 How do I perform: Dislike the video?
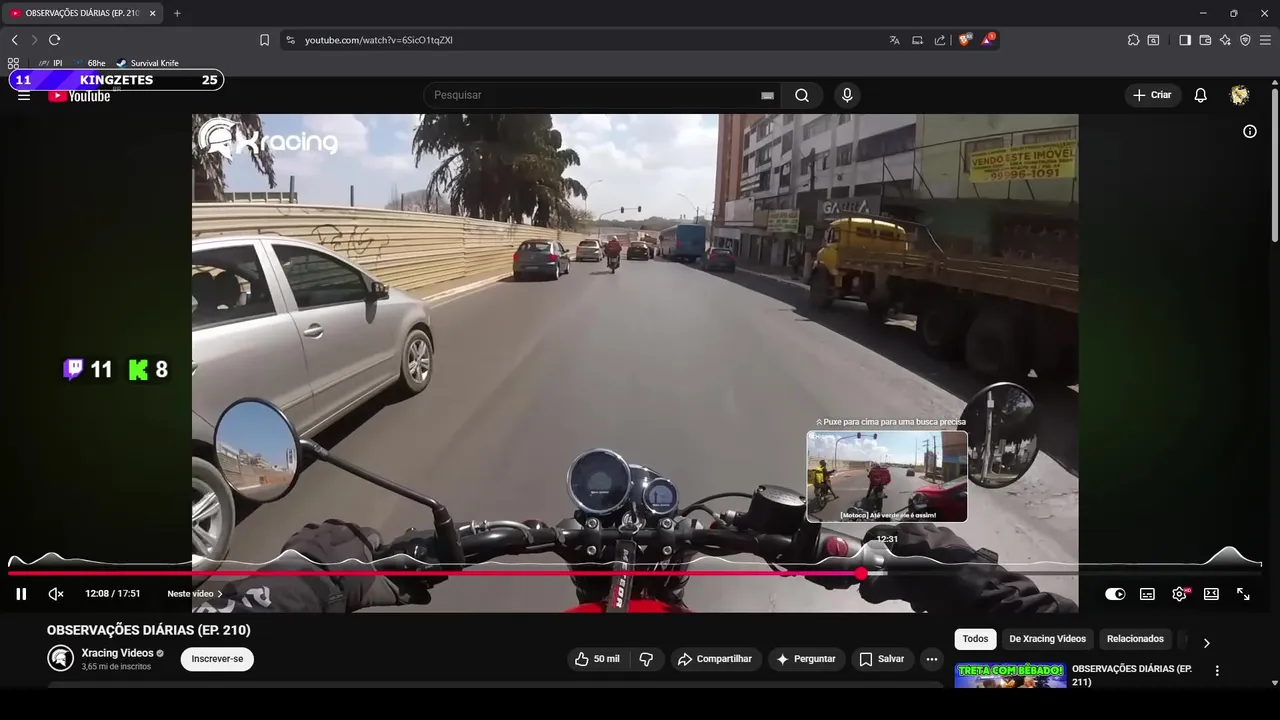646,659
